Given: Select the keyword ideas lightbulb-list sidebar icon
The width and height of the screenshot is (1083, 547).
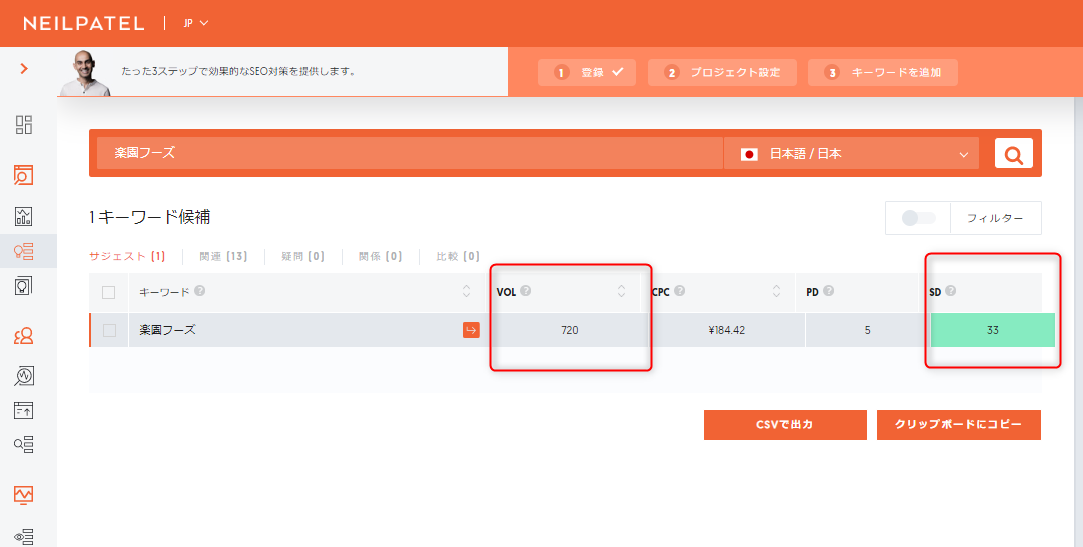Looking at the screenshot, I should tap(23, 251).
